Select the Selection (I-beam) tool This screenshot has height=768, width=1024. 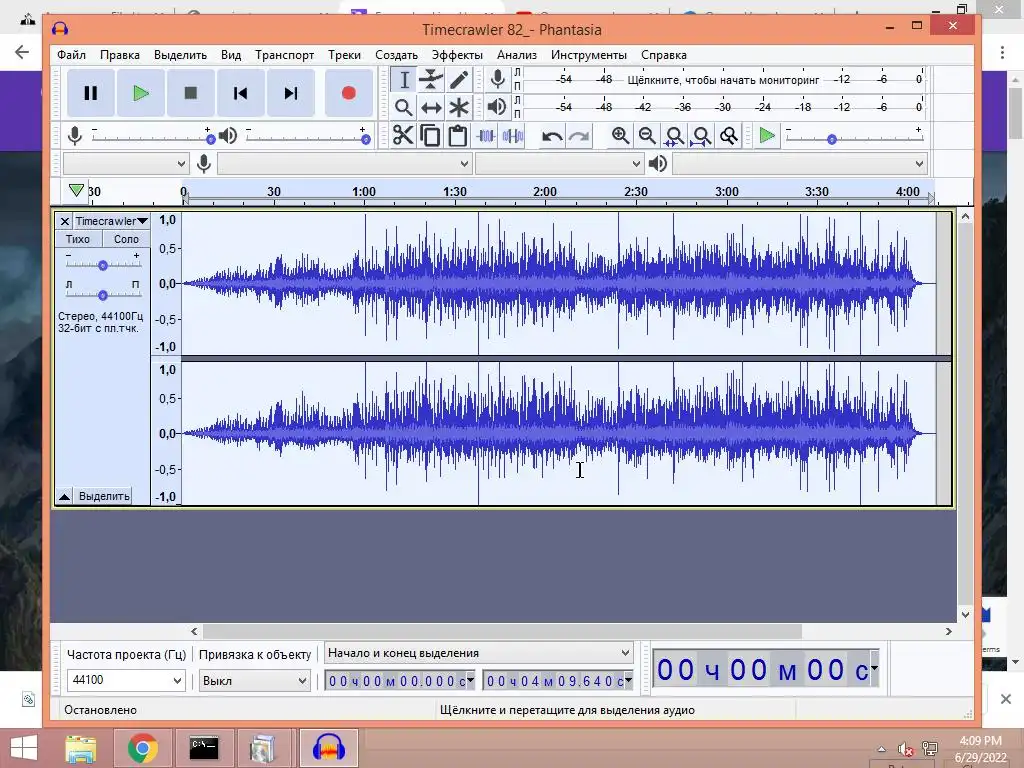pyautogui.click(x=404, y=80)
